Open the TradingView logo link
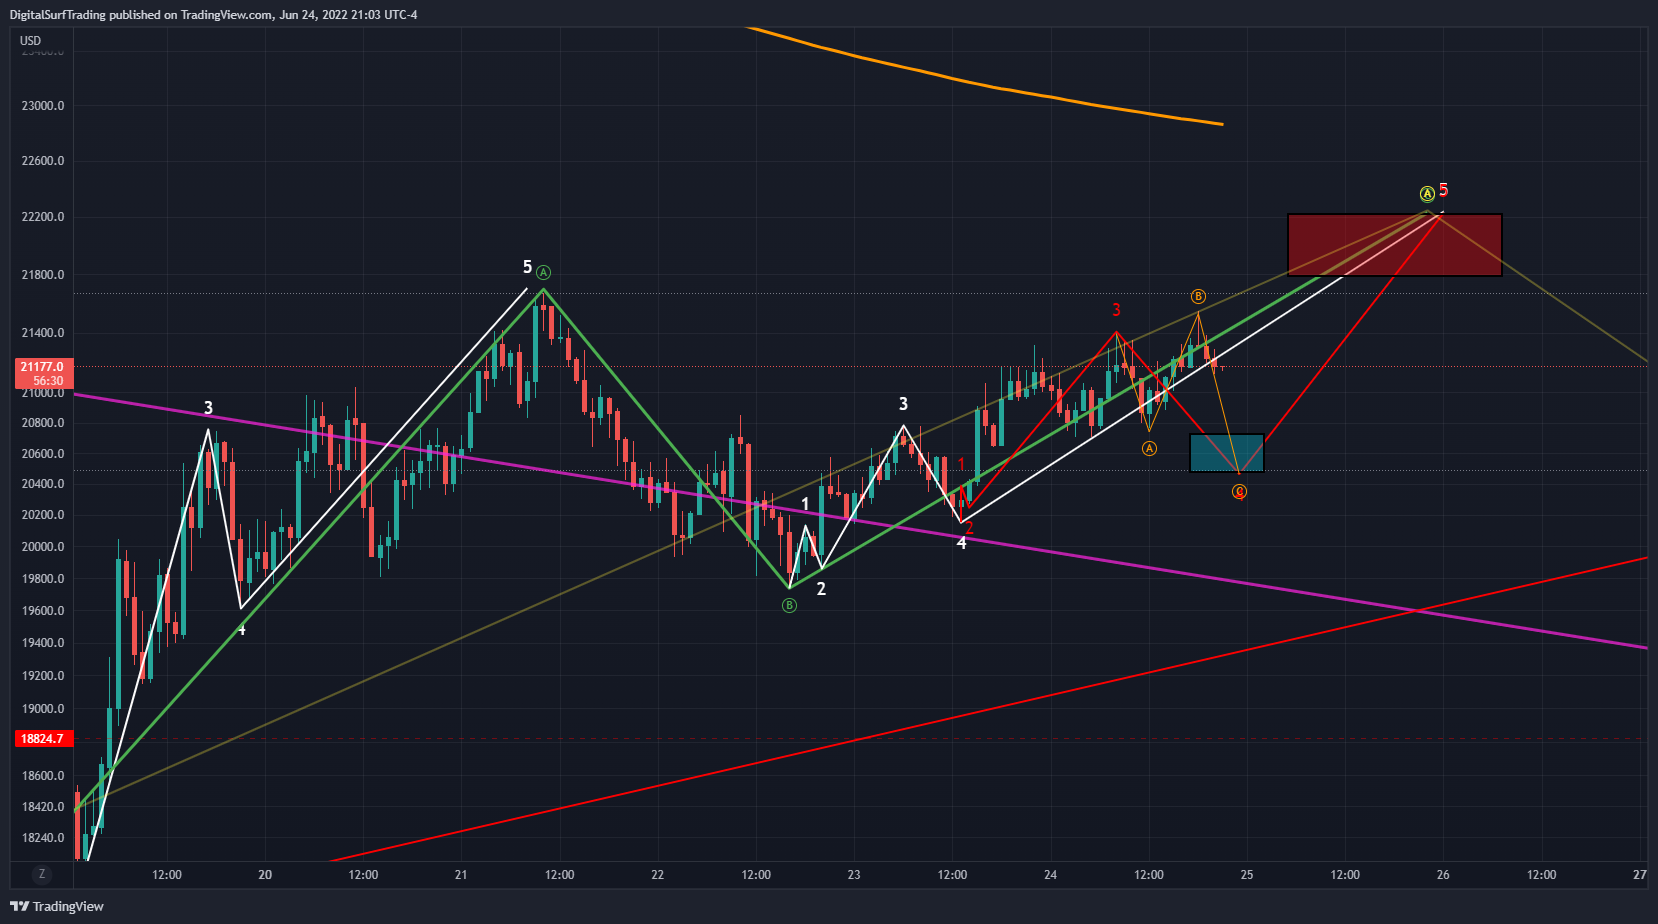The width and height of the screenshot is (1658, 924). 57,906
